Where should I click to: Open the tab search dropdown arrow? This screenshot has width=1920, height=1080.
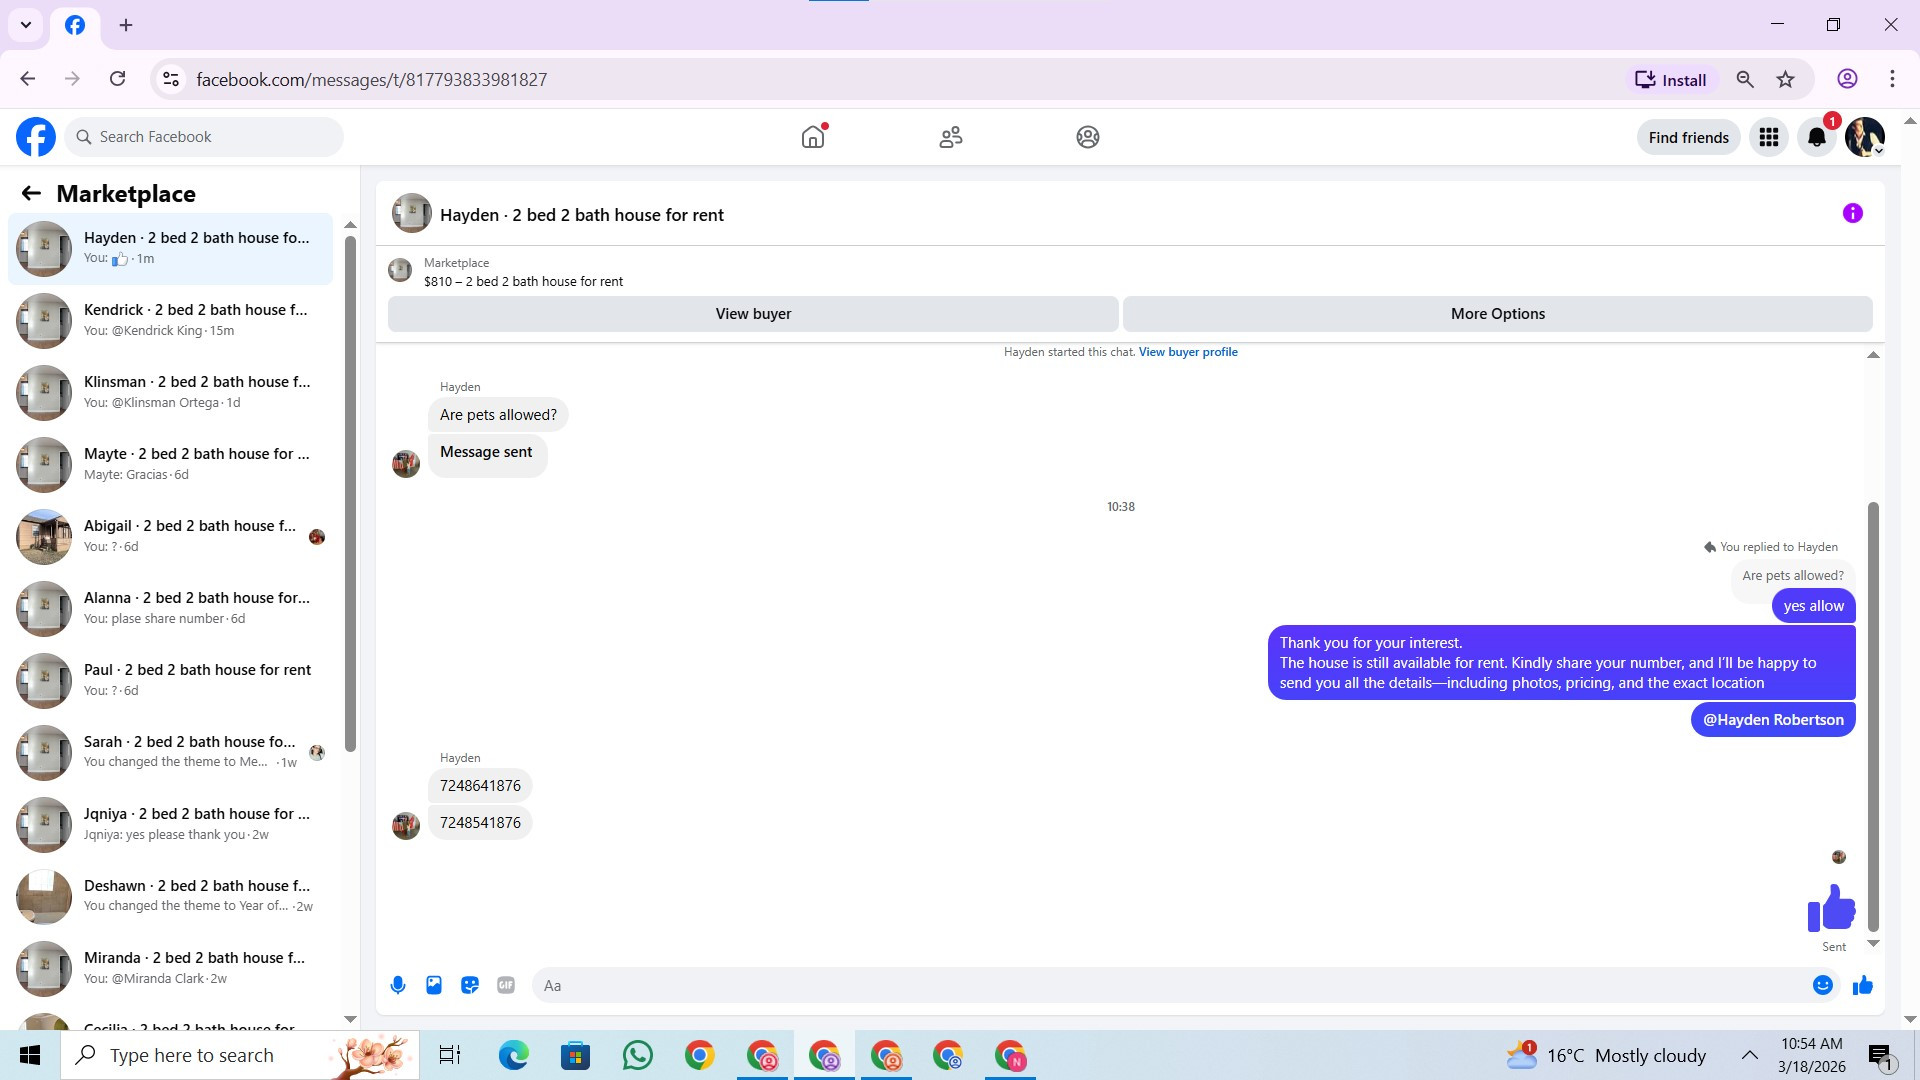[26, 25]
